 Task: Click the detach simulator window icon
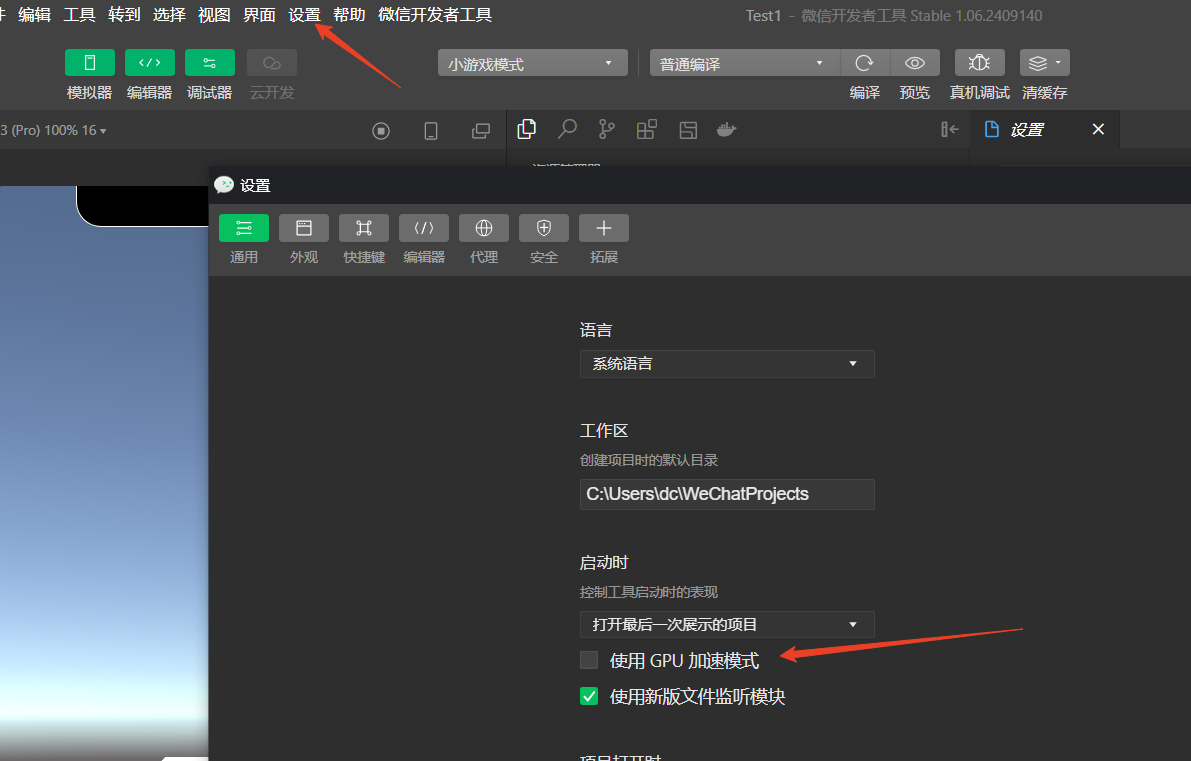click(481, 131)
